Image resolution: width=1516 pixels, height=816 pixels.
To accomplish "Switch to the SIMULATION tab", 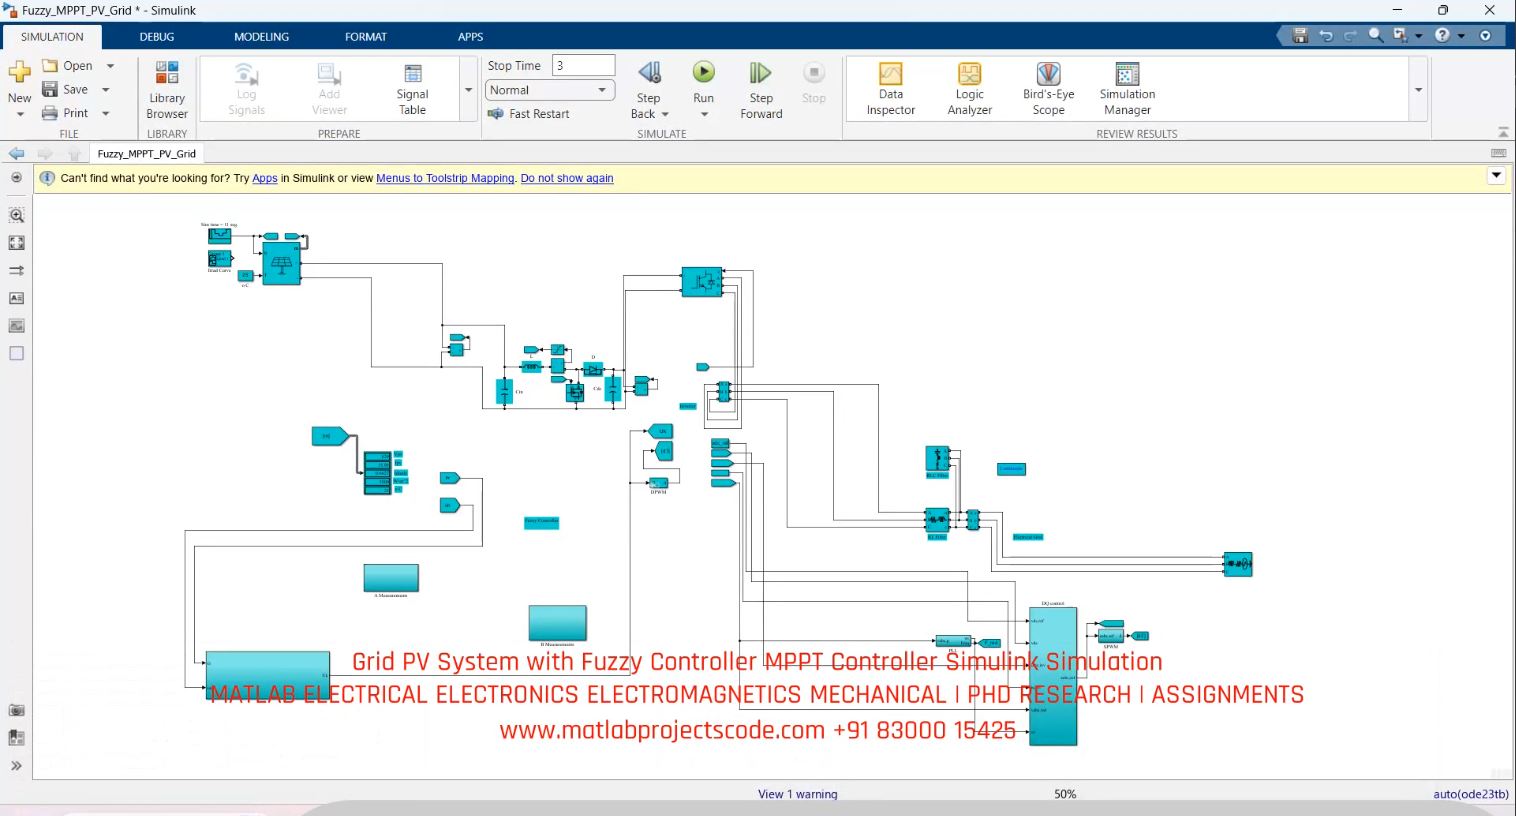I will click(x=52, y=37).
